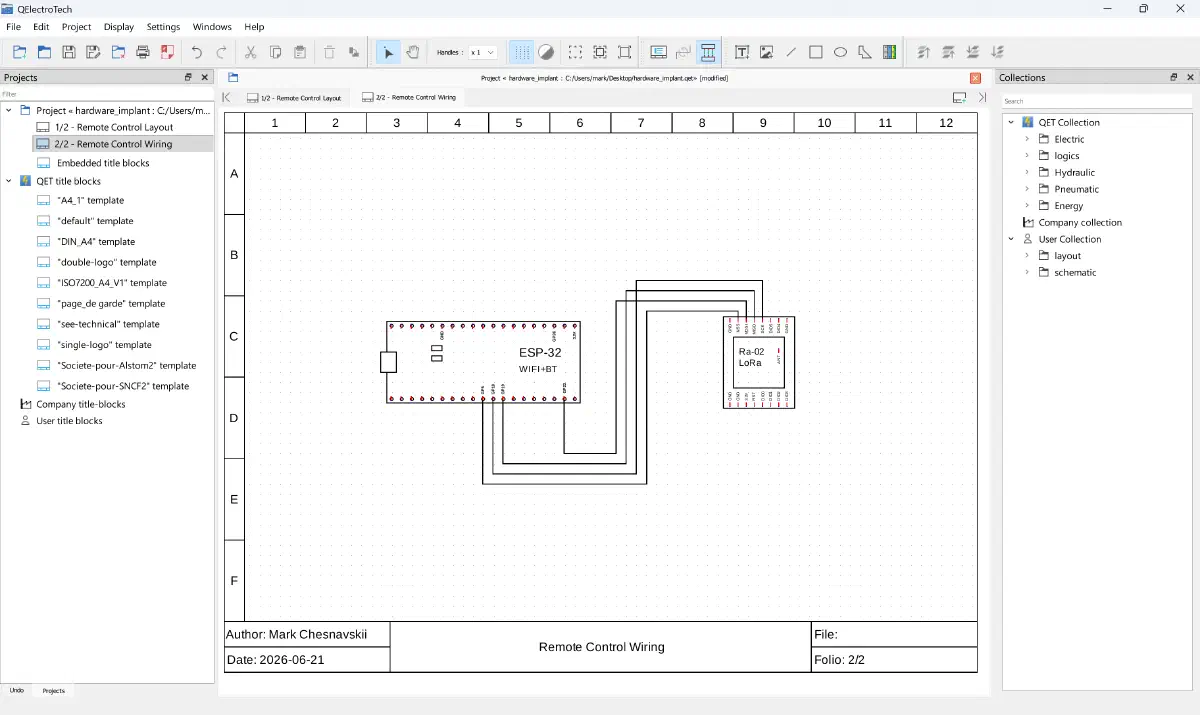Select the hand pan view tool
The height and width of the screenshot is (715, 1200).
tap(413, 52)
